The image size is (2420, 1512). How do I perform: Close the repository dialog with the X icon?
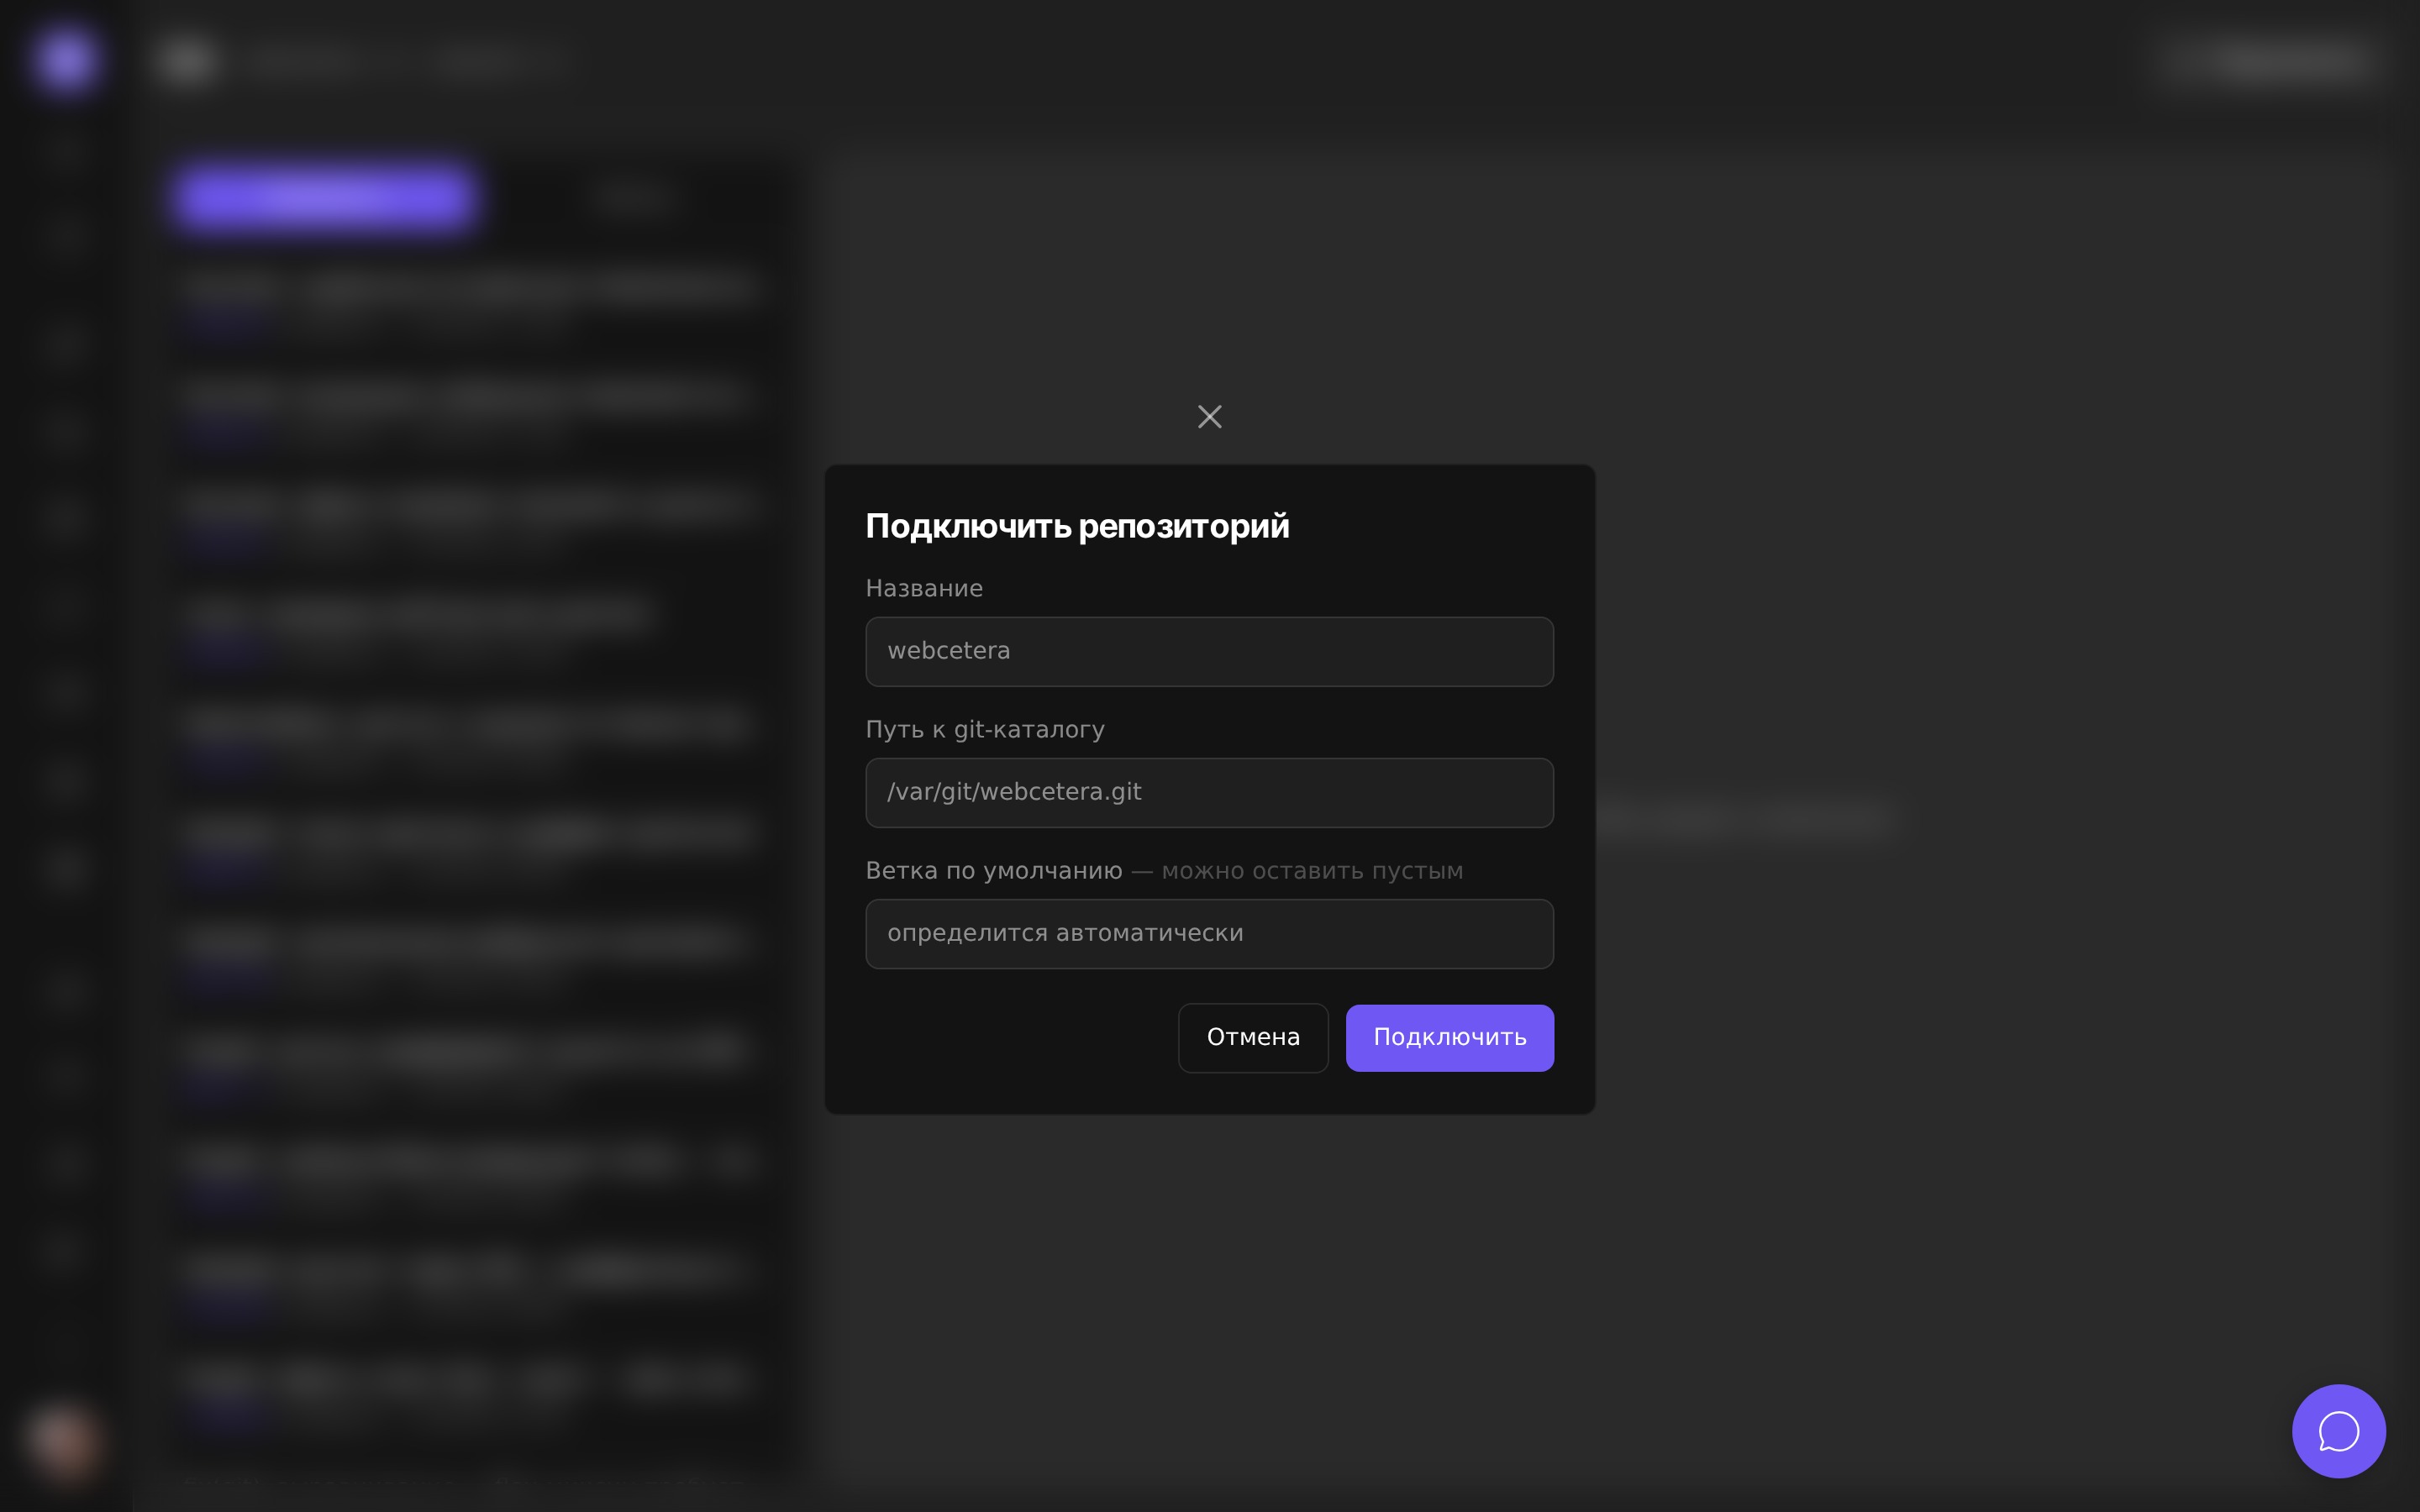coord(1209,417)
